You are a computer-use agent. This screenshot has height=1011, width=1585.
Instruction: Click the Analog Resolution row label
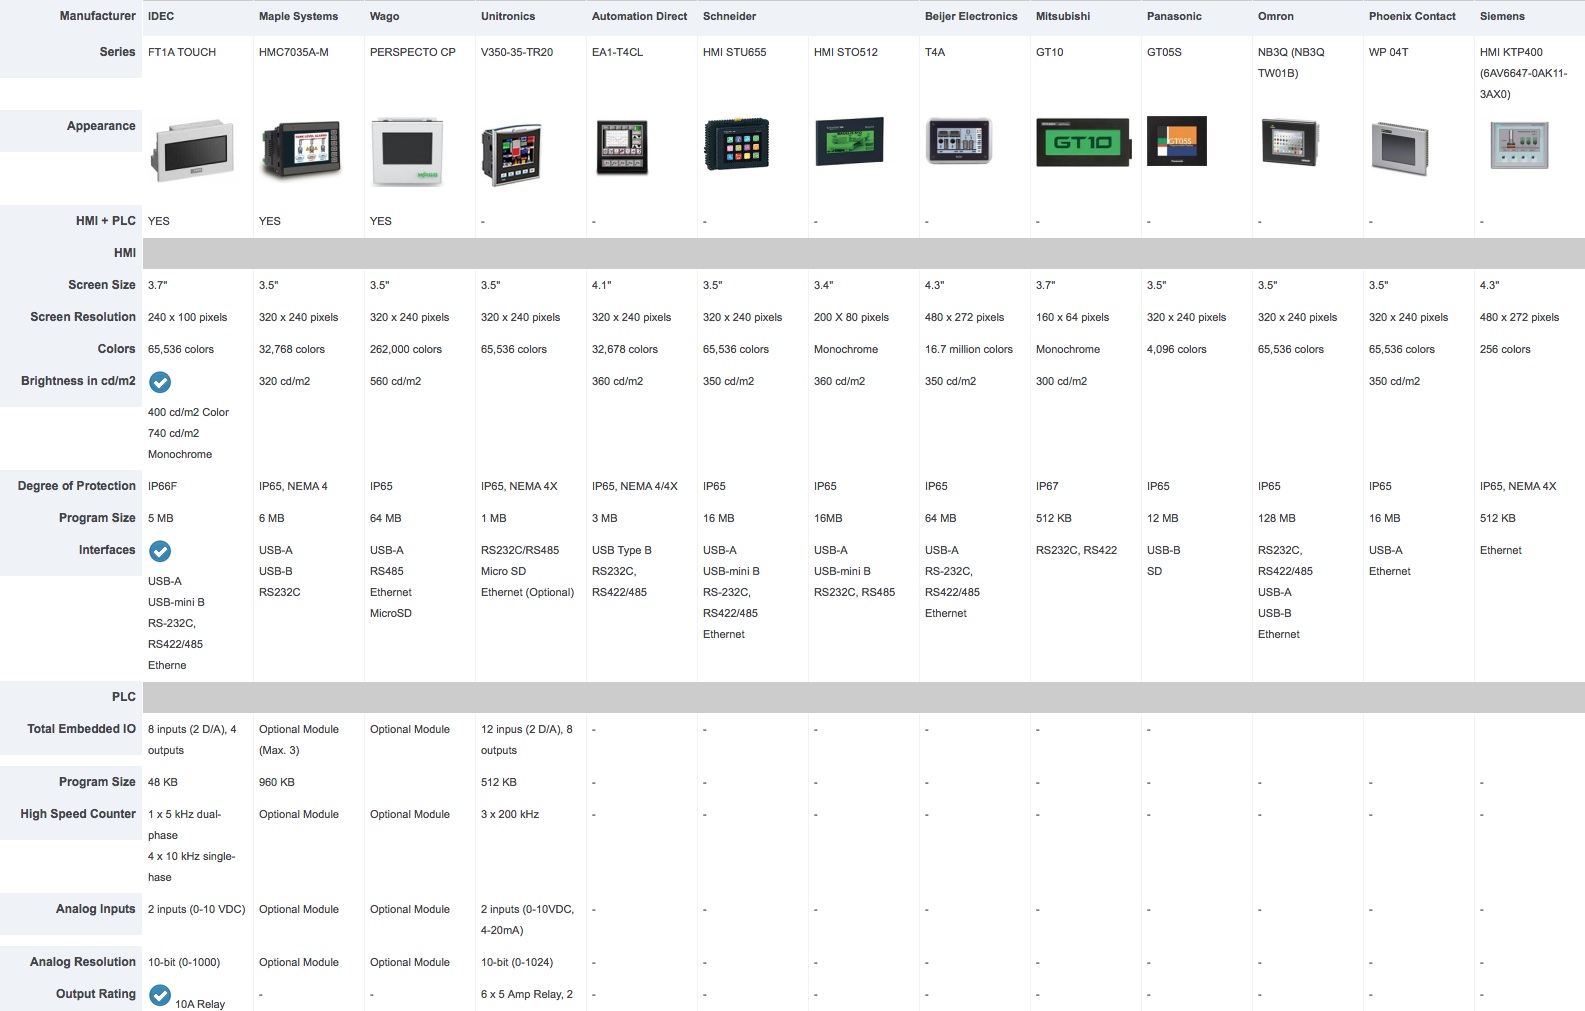(83, 962)
